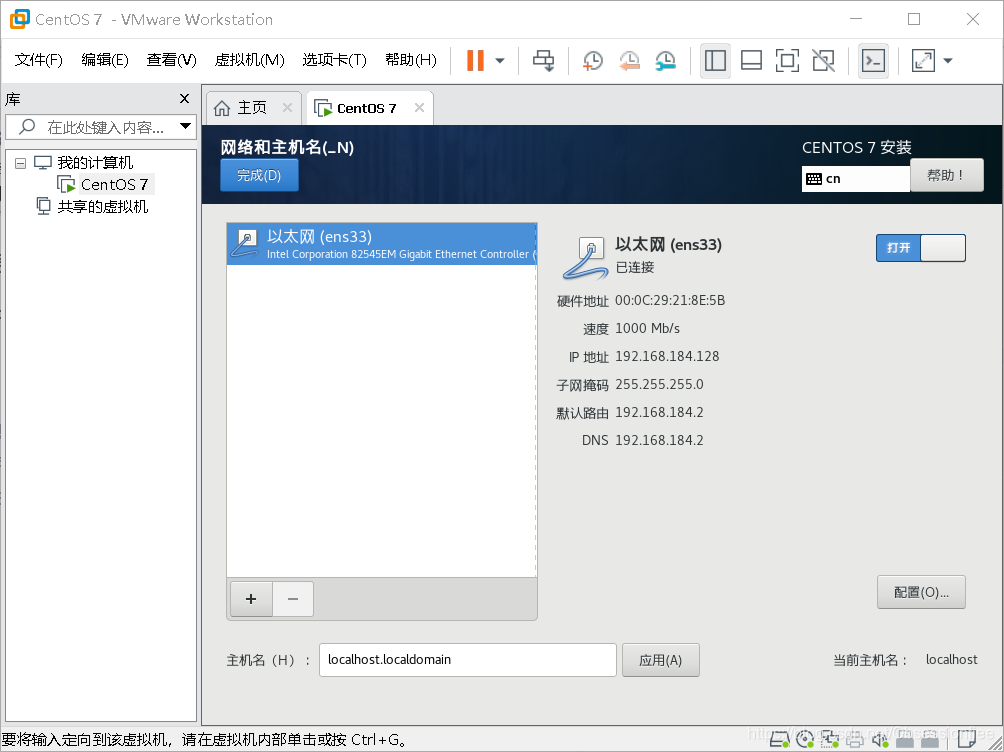1004x752 pixels.
Task: Collapse the 我的计算机 tree node
Action: click(x=20, y=163)
